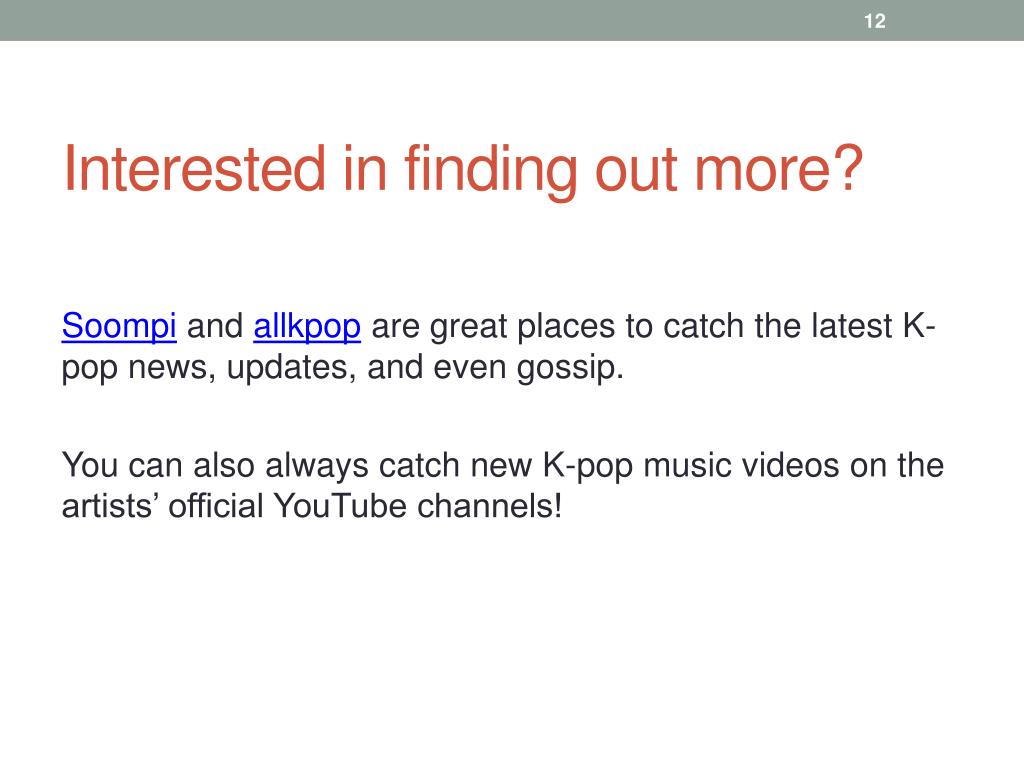Click the 'pop news, updates, and even gossip.' line

tap(342, 368)
